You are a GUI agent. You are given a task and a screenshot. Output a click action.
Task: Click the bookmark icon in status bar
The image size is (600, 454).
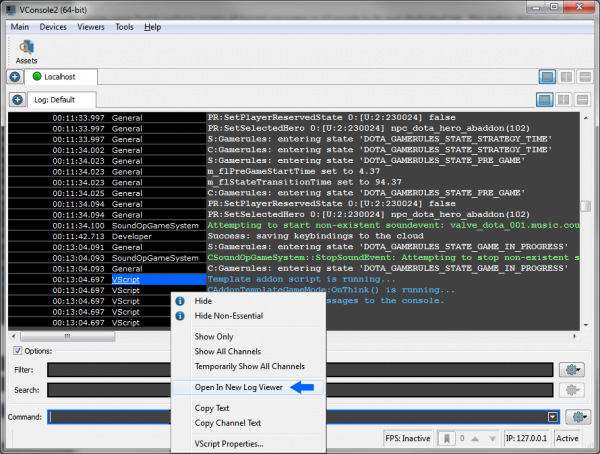446,438
